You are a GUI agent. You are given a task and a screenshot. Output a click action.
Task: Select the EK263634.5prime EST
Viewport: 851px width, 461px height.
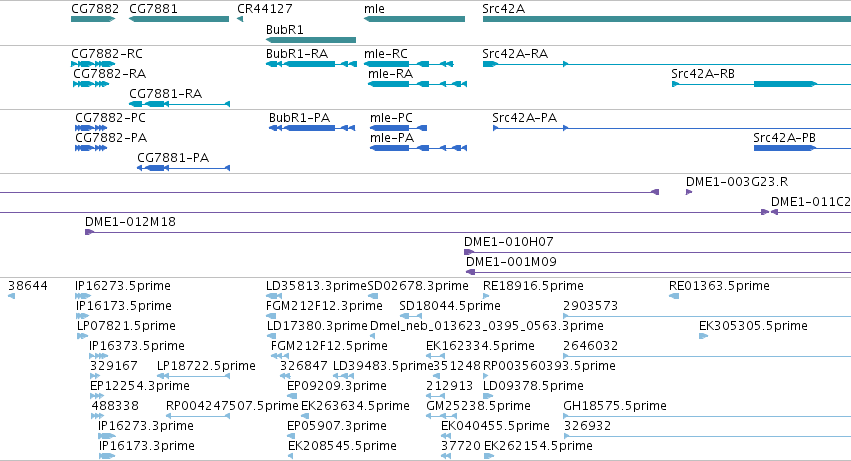pyautogui.click(x=306, y=416)
